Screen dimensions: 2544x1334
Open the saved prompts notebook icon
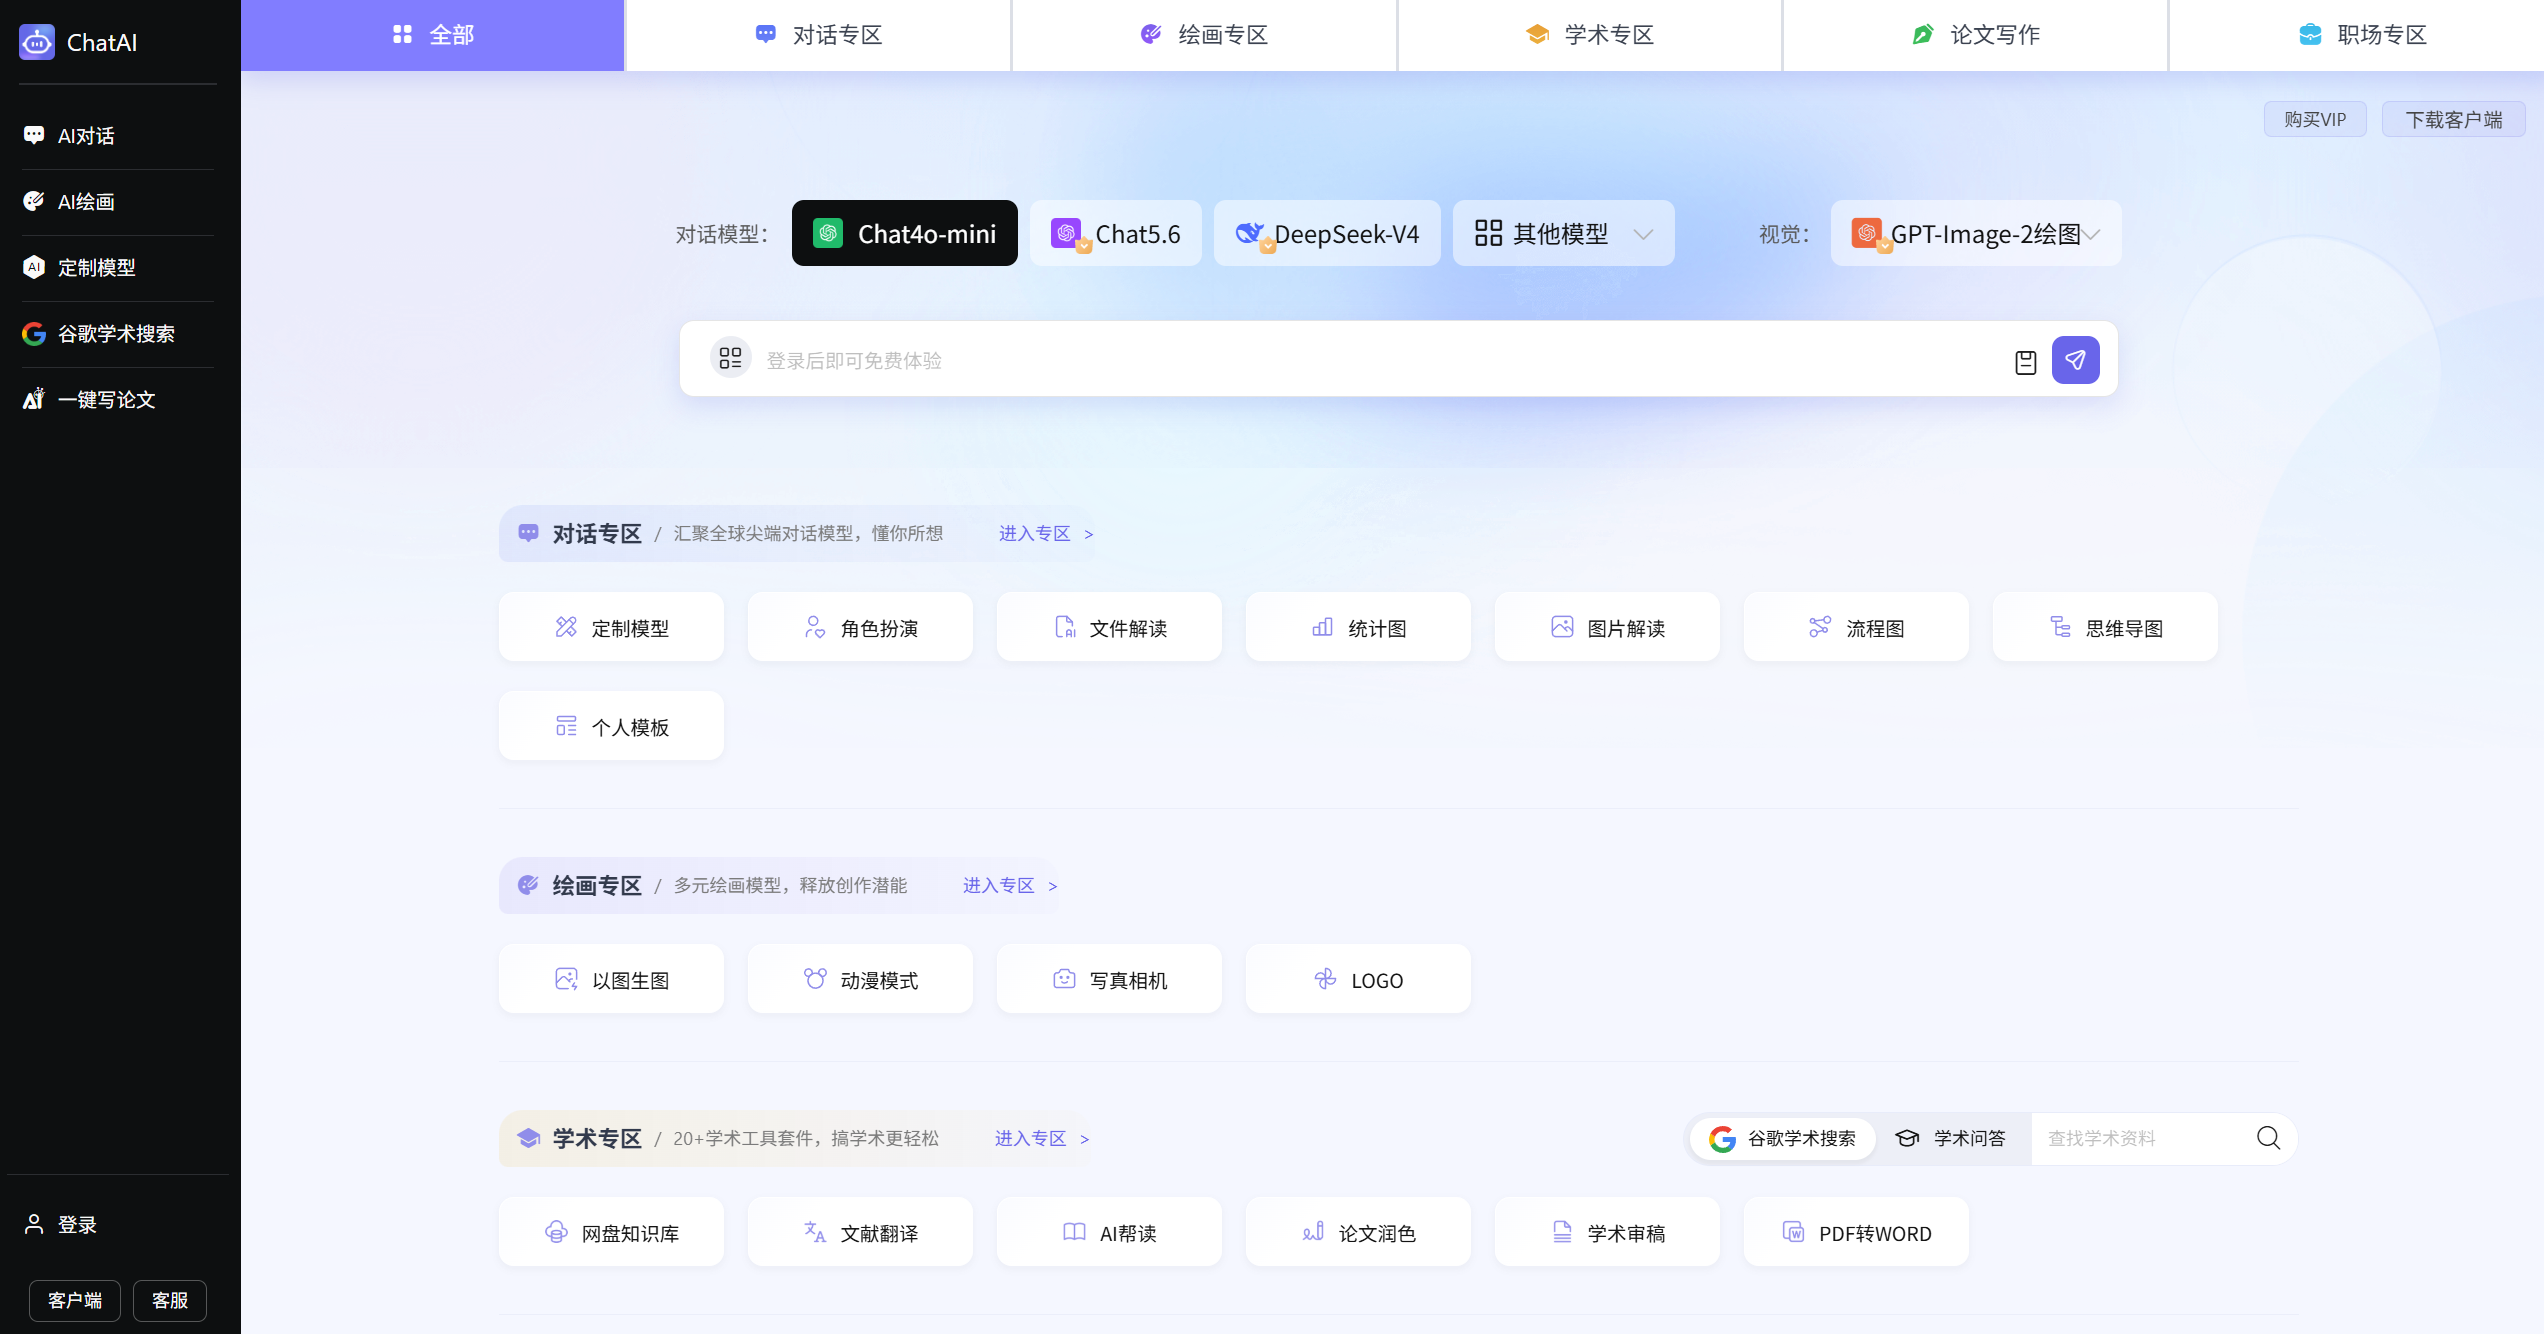[x=2025, y=362]
